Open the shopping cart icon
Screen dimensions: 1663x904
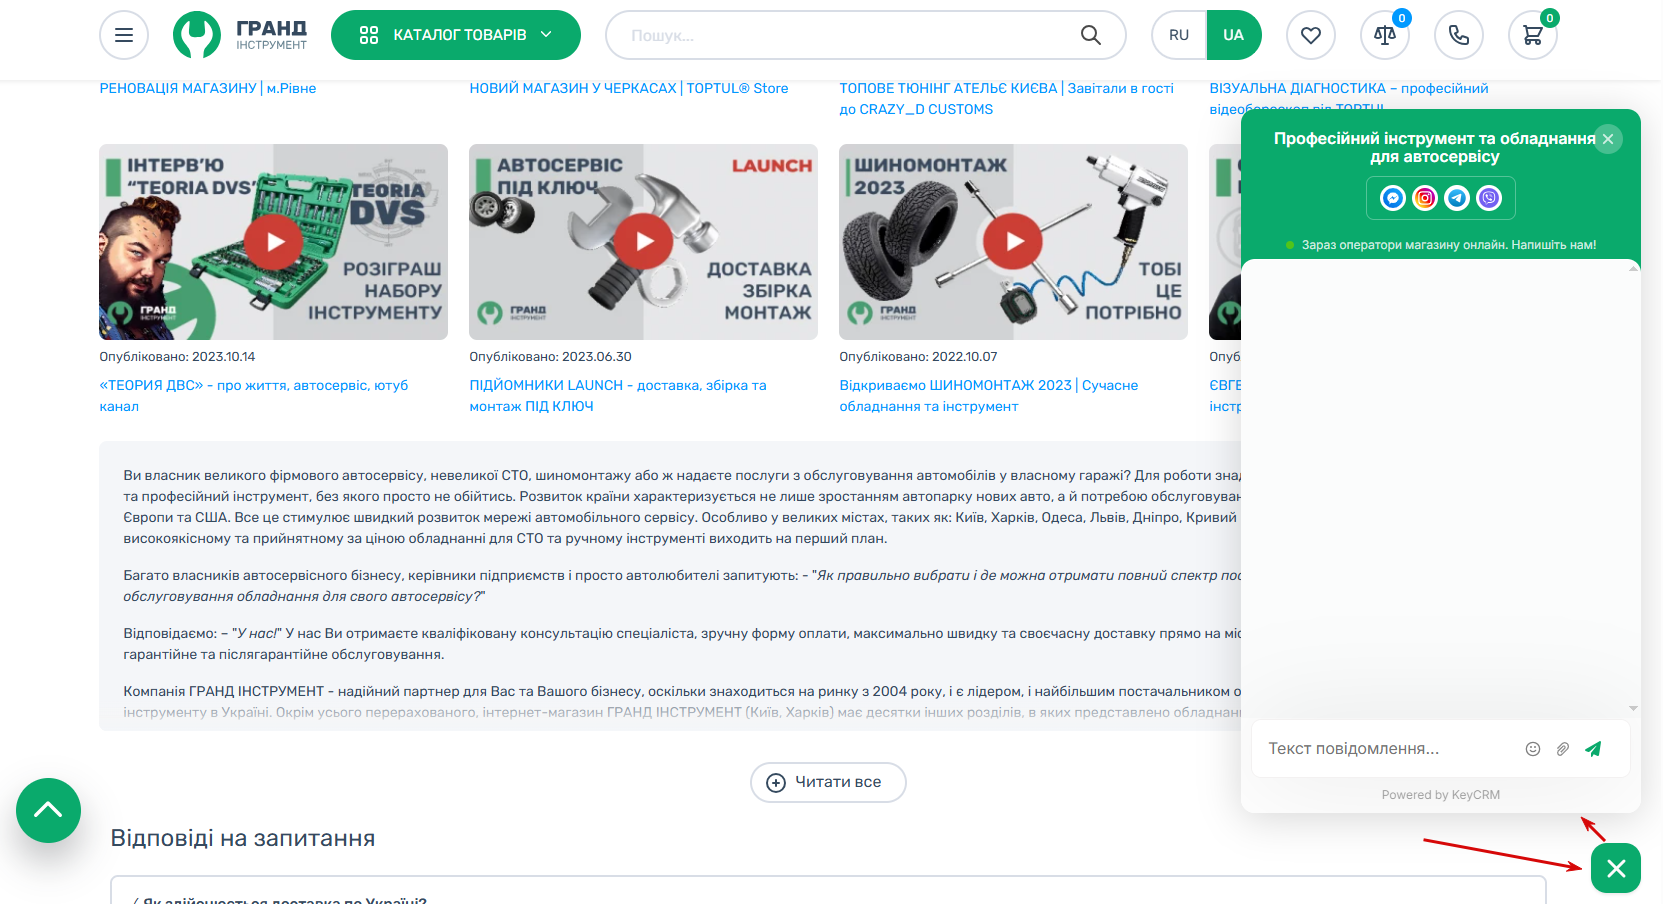coord(1533,35)
